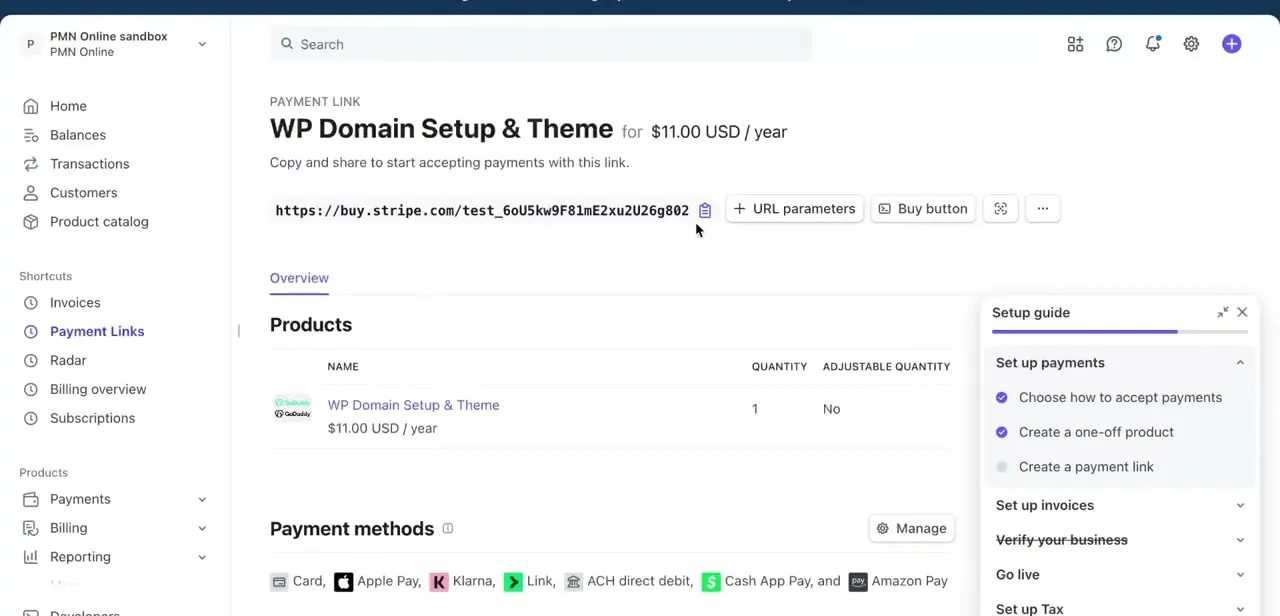The image size is (1280, 616).
Task: Expand the Set up Tax section
Action: (x=1240, y=608)
